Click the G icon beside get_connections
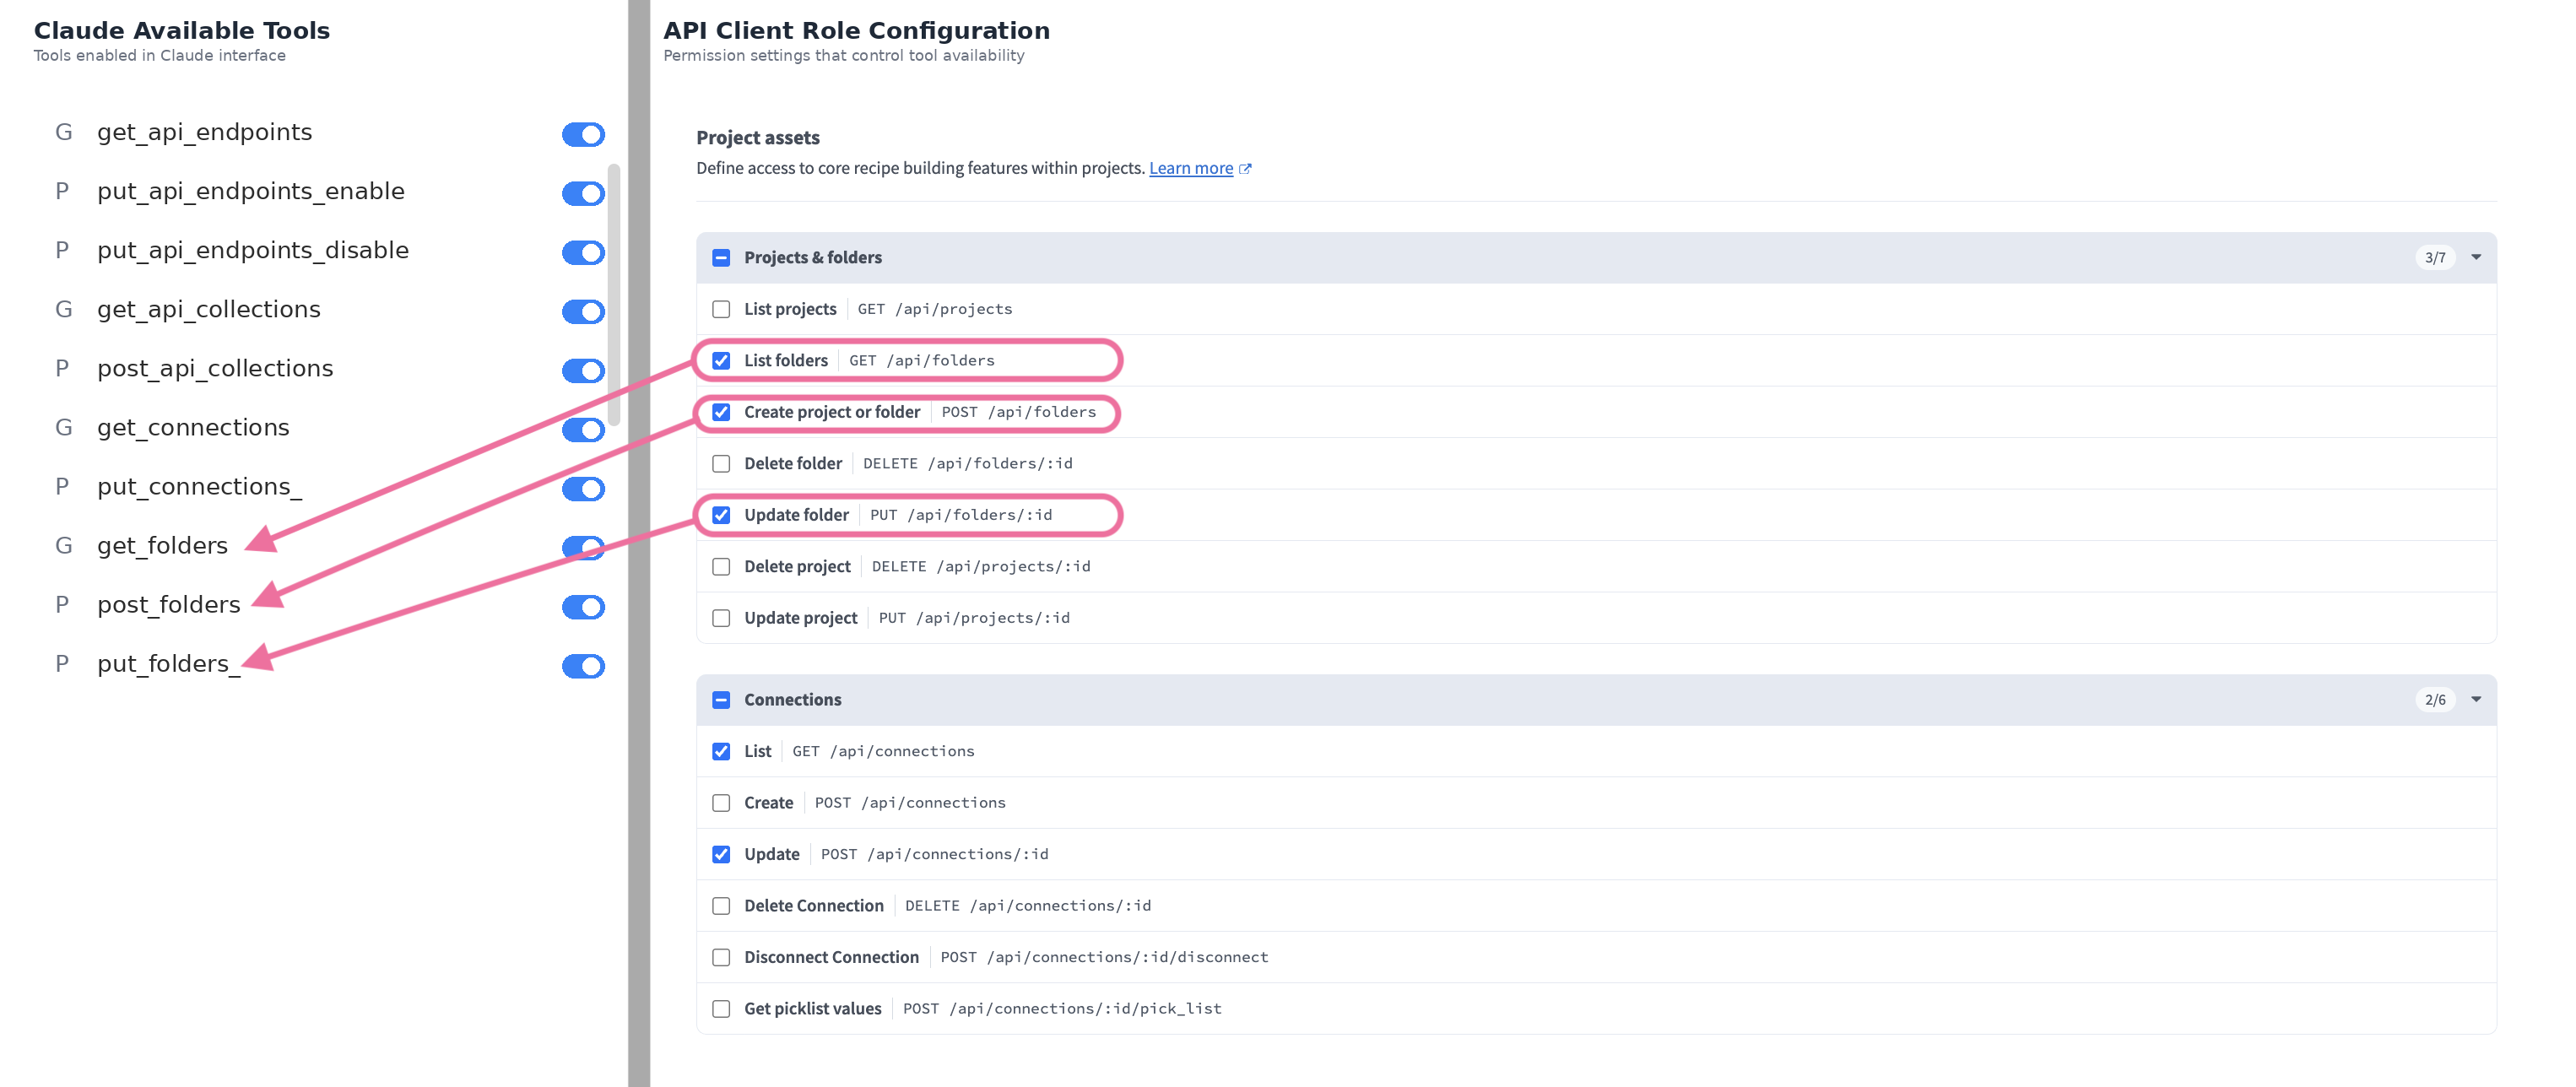2576x1087 pixels. tap(64, 427)
